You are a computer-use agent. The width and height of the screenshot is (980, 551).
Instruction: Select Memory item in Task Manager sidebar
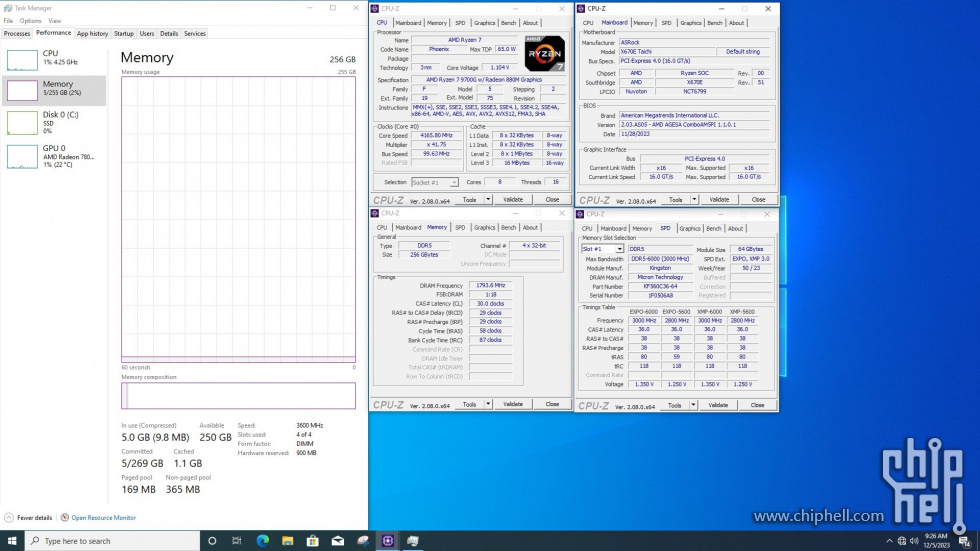tap(54, 91)
